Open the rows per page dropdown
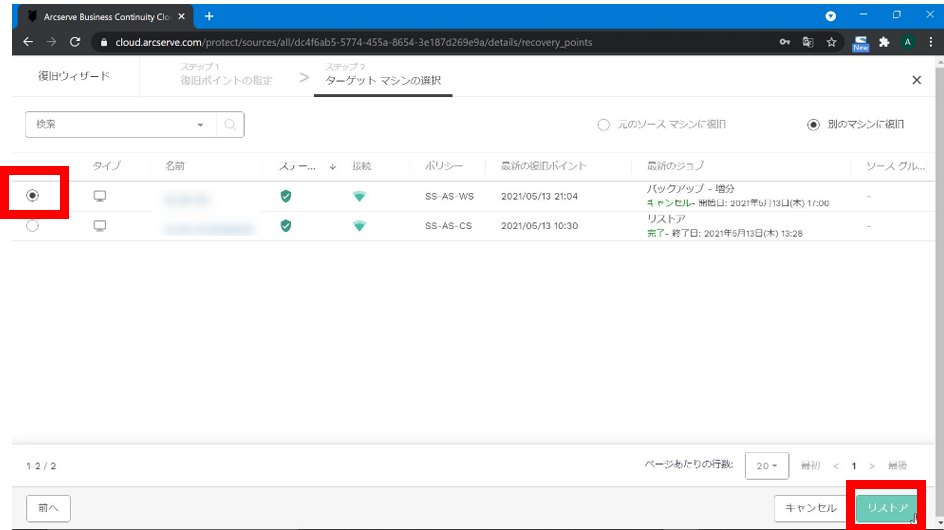 point(767,466)
